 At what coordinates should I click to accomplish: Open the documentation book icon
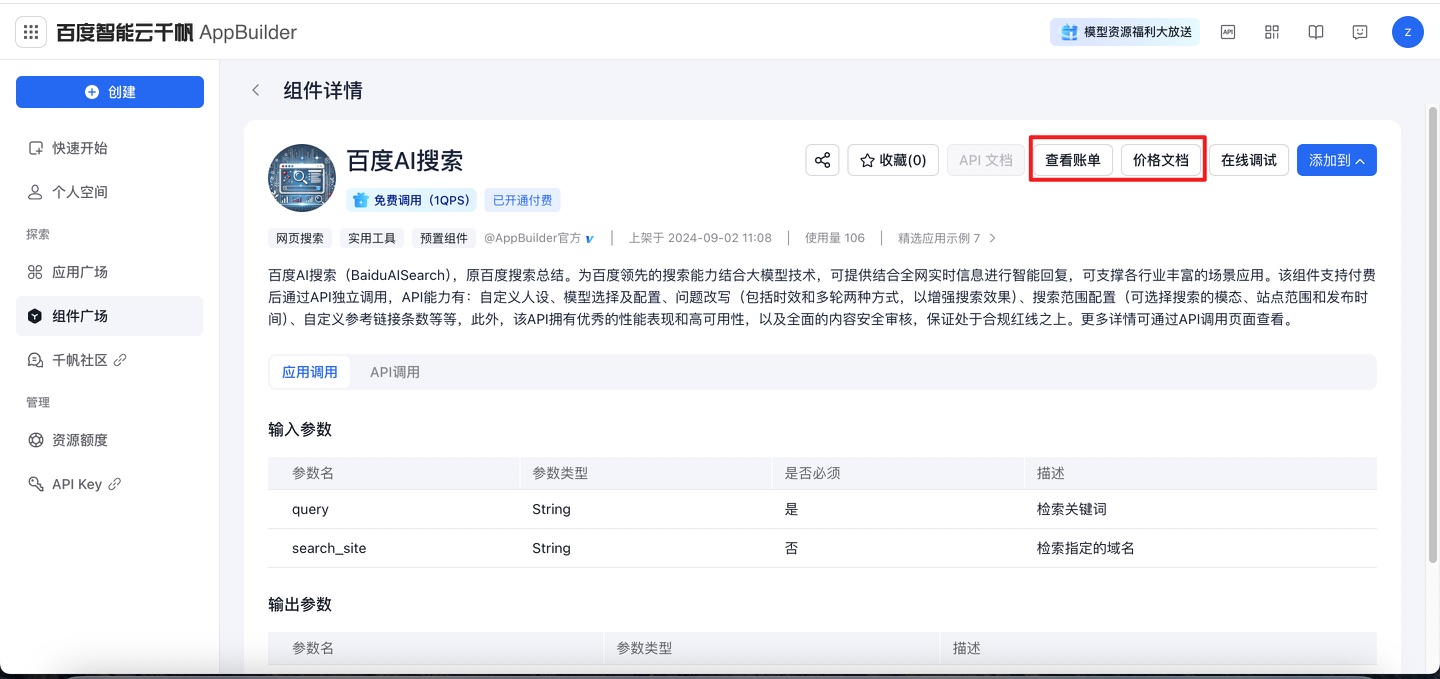[x=1316, y=32]
